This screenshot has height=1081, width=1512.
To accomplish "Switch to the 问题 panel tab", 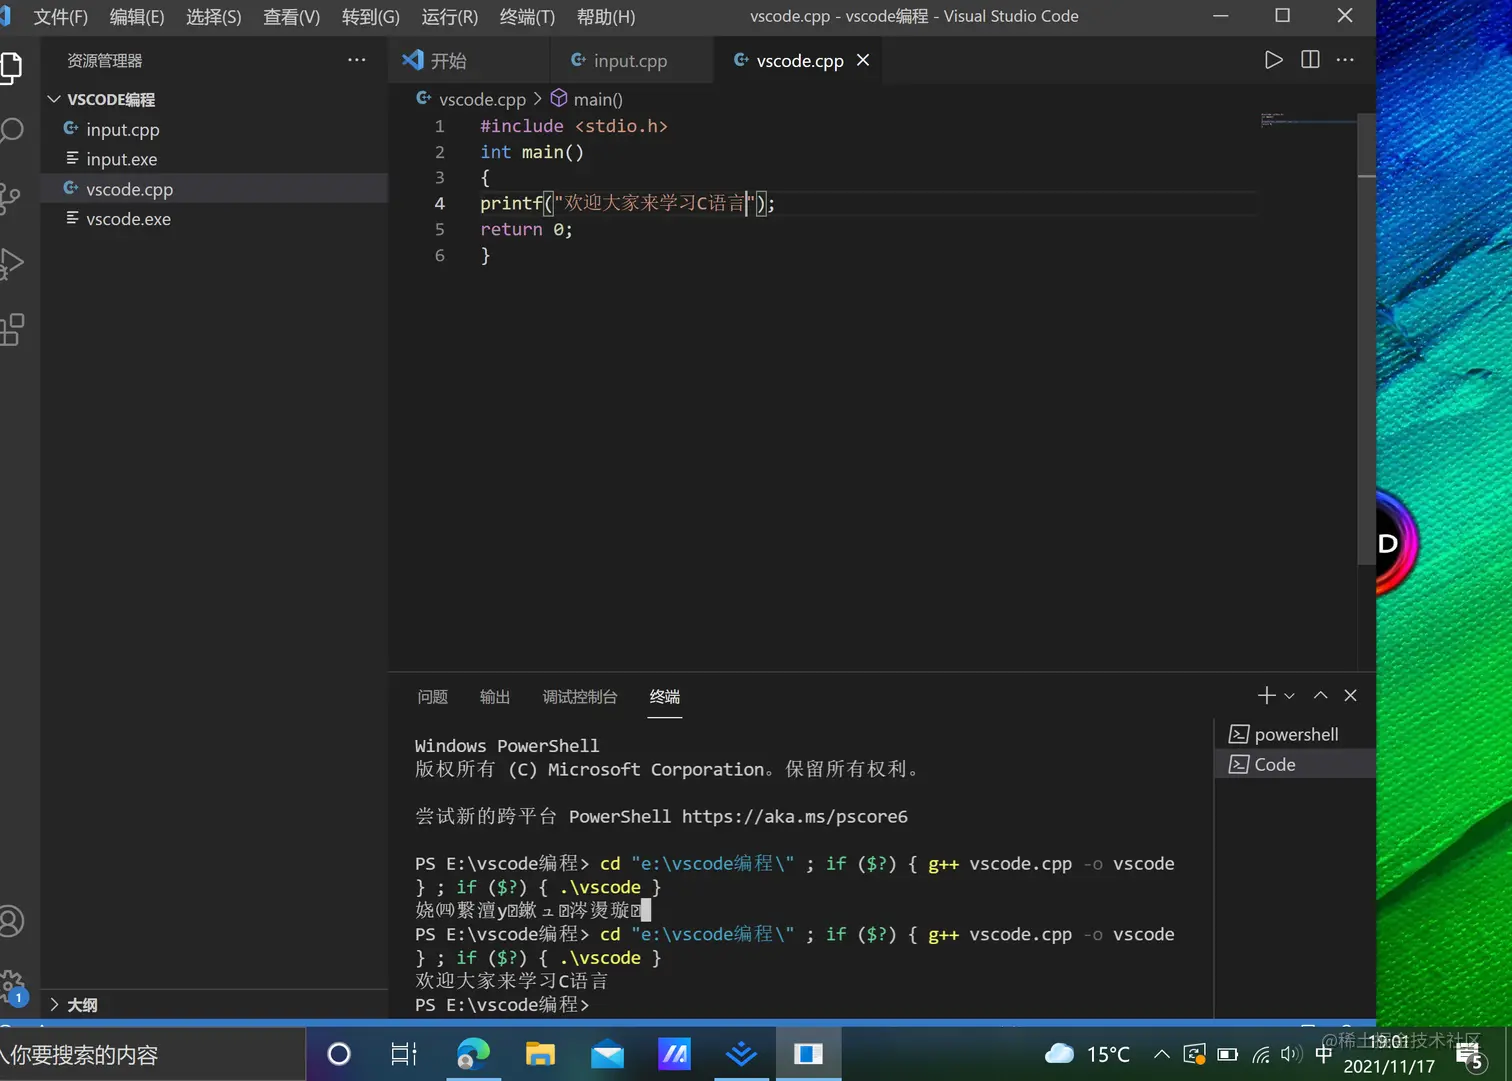I will point(433,697).
